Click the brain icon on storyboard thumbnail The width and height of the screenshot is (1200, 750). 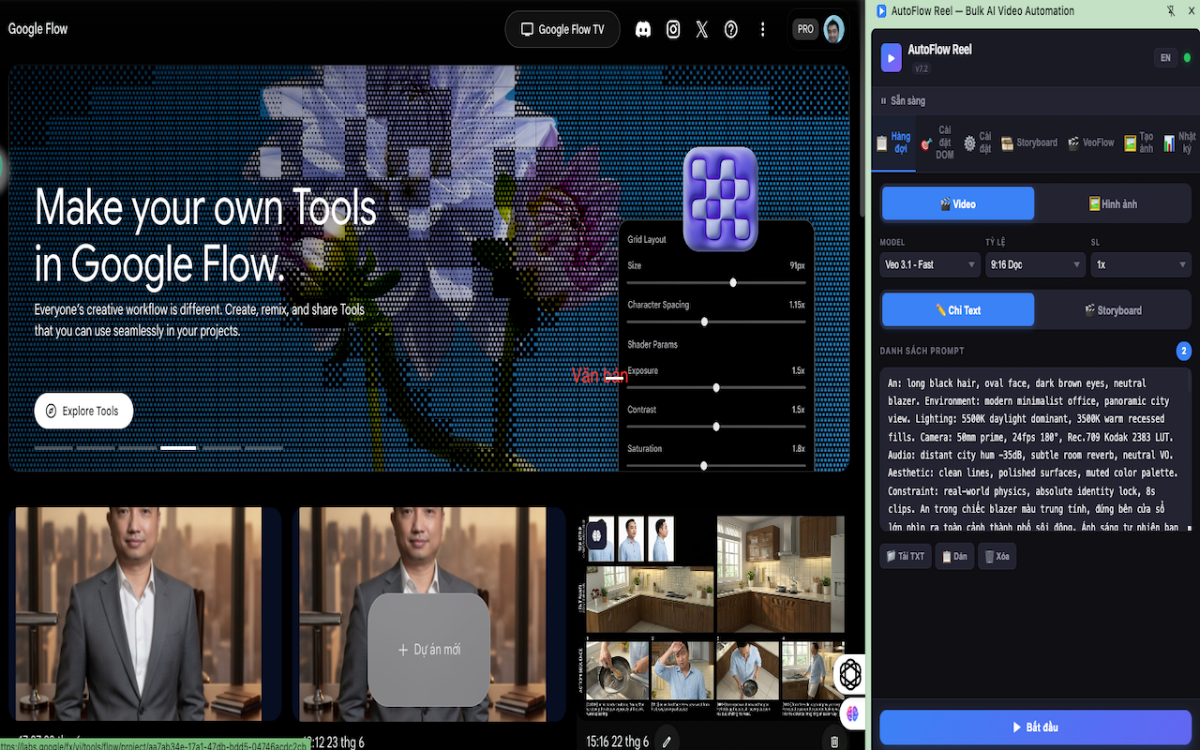pyautogui.click(x=598, y=535)
